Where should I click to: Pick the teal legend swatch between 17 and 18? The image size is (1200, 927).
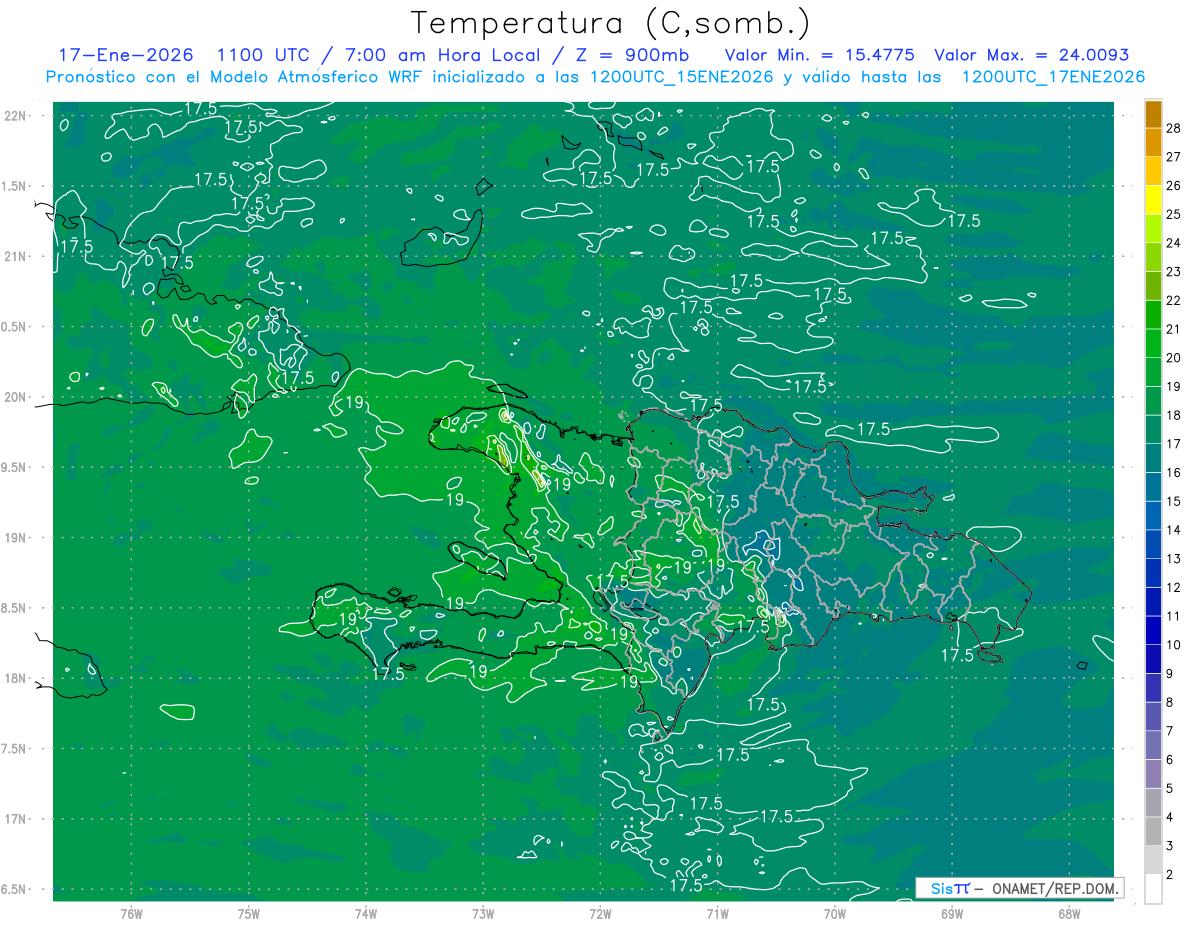click(1153, 429)
